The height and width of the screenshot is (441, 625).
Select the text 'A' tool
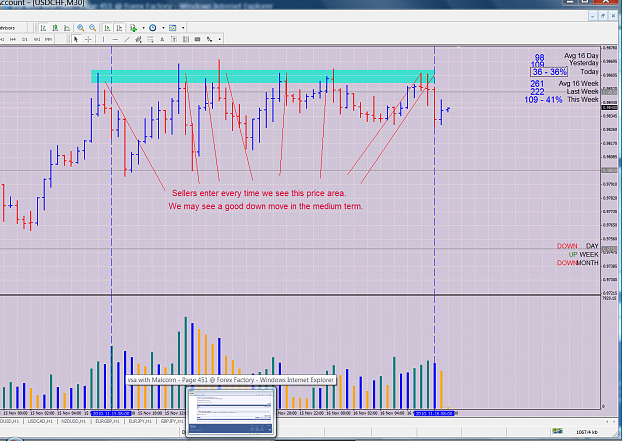pyautogui.click(x=162, y=39)
